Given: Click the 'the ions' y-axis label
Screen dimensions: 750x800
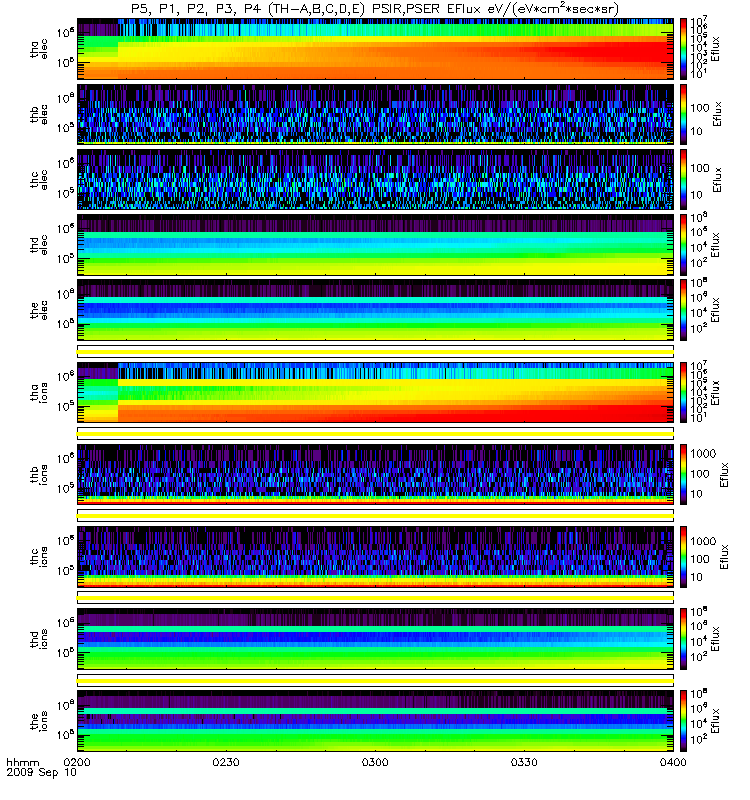Looking at the screenshot, I should [x=39, y=721].
